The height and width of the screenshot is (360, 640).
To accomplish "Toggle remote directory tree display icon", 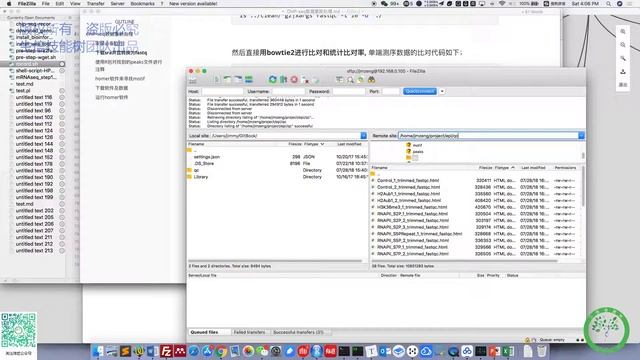I will point(238,80).
